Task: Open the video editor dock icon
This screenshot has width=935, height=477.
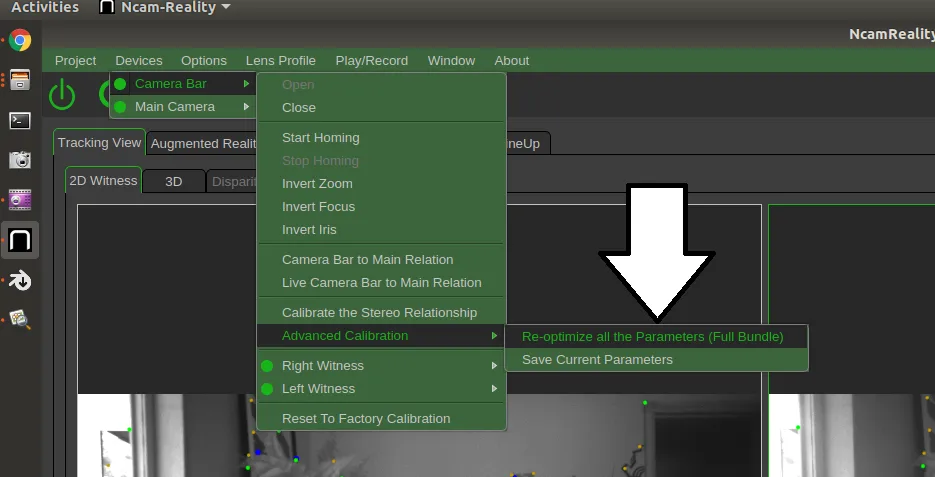Action: (20, 200)
